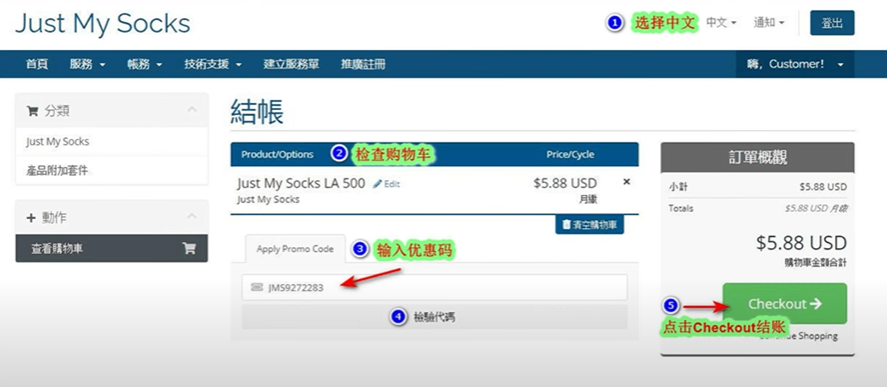Click the 檢驗代碼 validate code button
This screenshot has width=887, height=387.
434,317
